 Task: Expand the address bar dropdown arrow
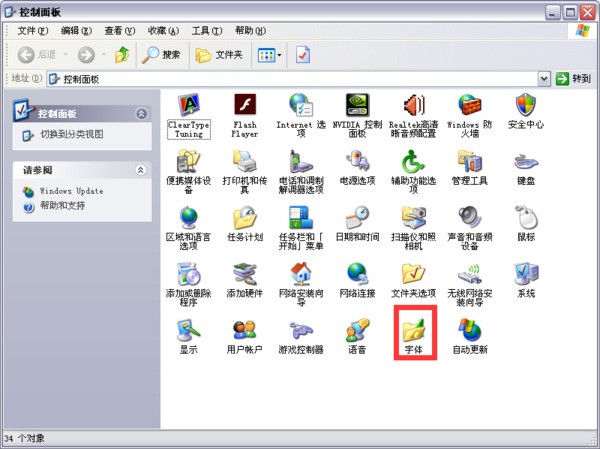click(545, 78)
